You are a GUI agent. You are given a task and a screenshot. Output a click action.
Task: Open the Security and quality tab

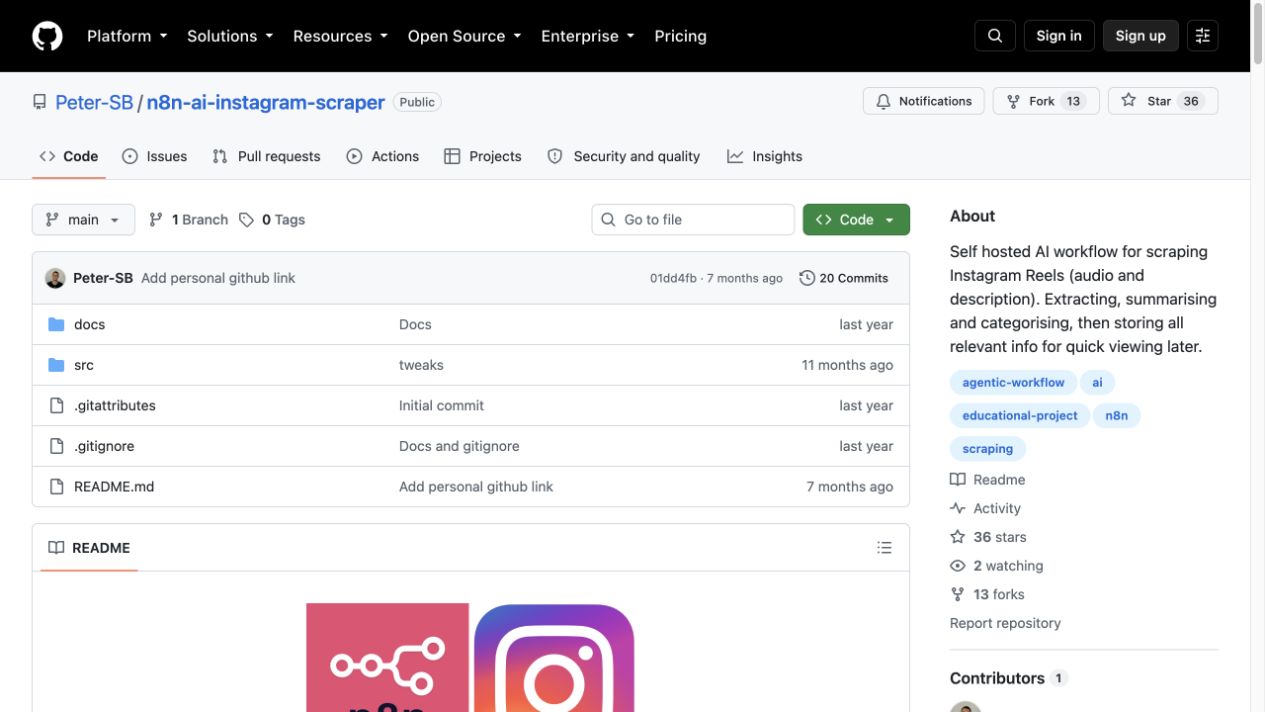click(624, 156)
